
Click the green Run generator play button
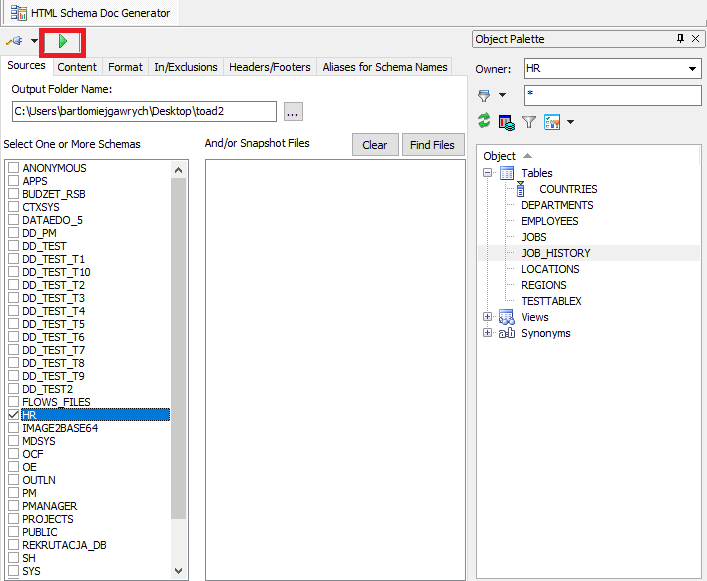[63, 42]
